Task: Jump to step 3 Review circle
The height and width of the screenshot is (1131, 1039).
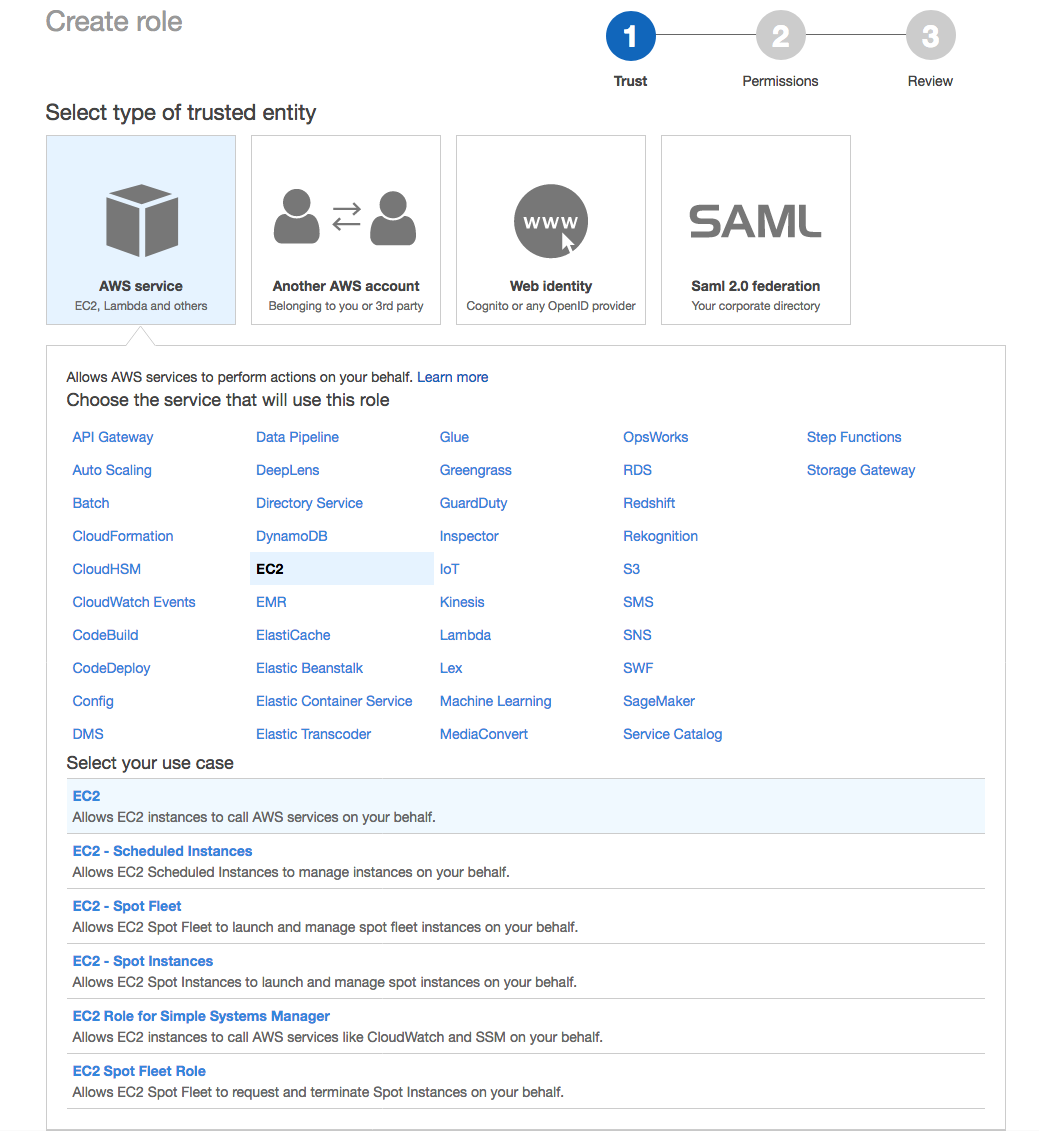Action: [x=931, y=36]
